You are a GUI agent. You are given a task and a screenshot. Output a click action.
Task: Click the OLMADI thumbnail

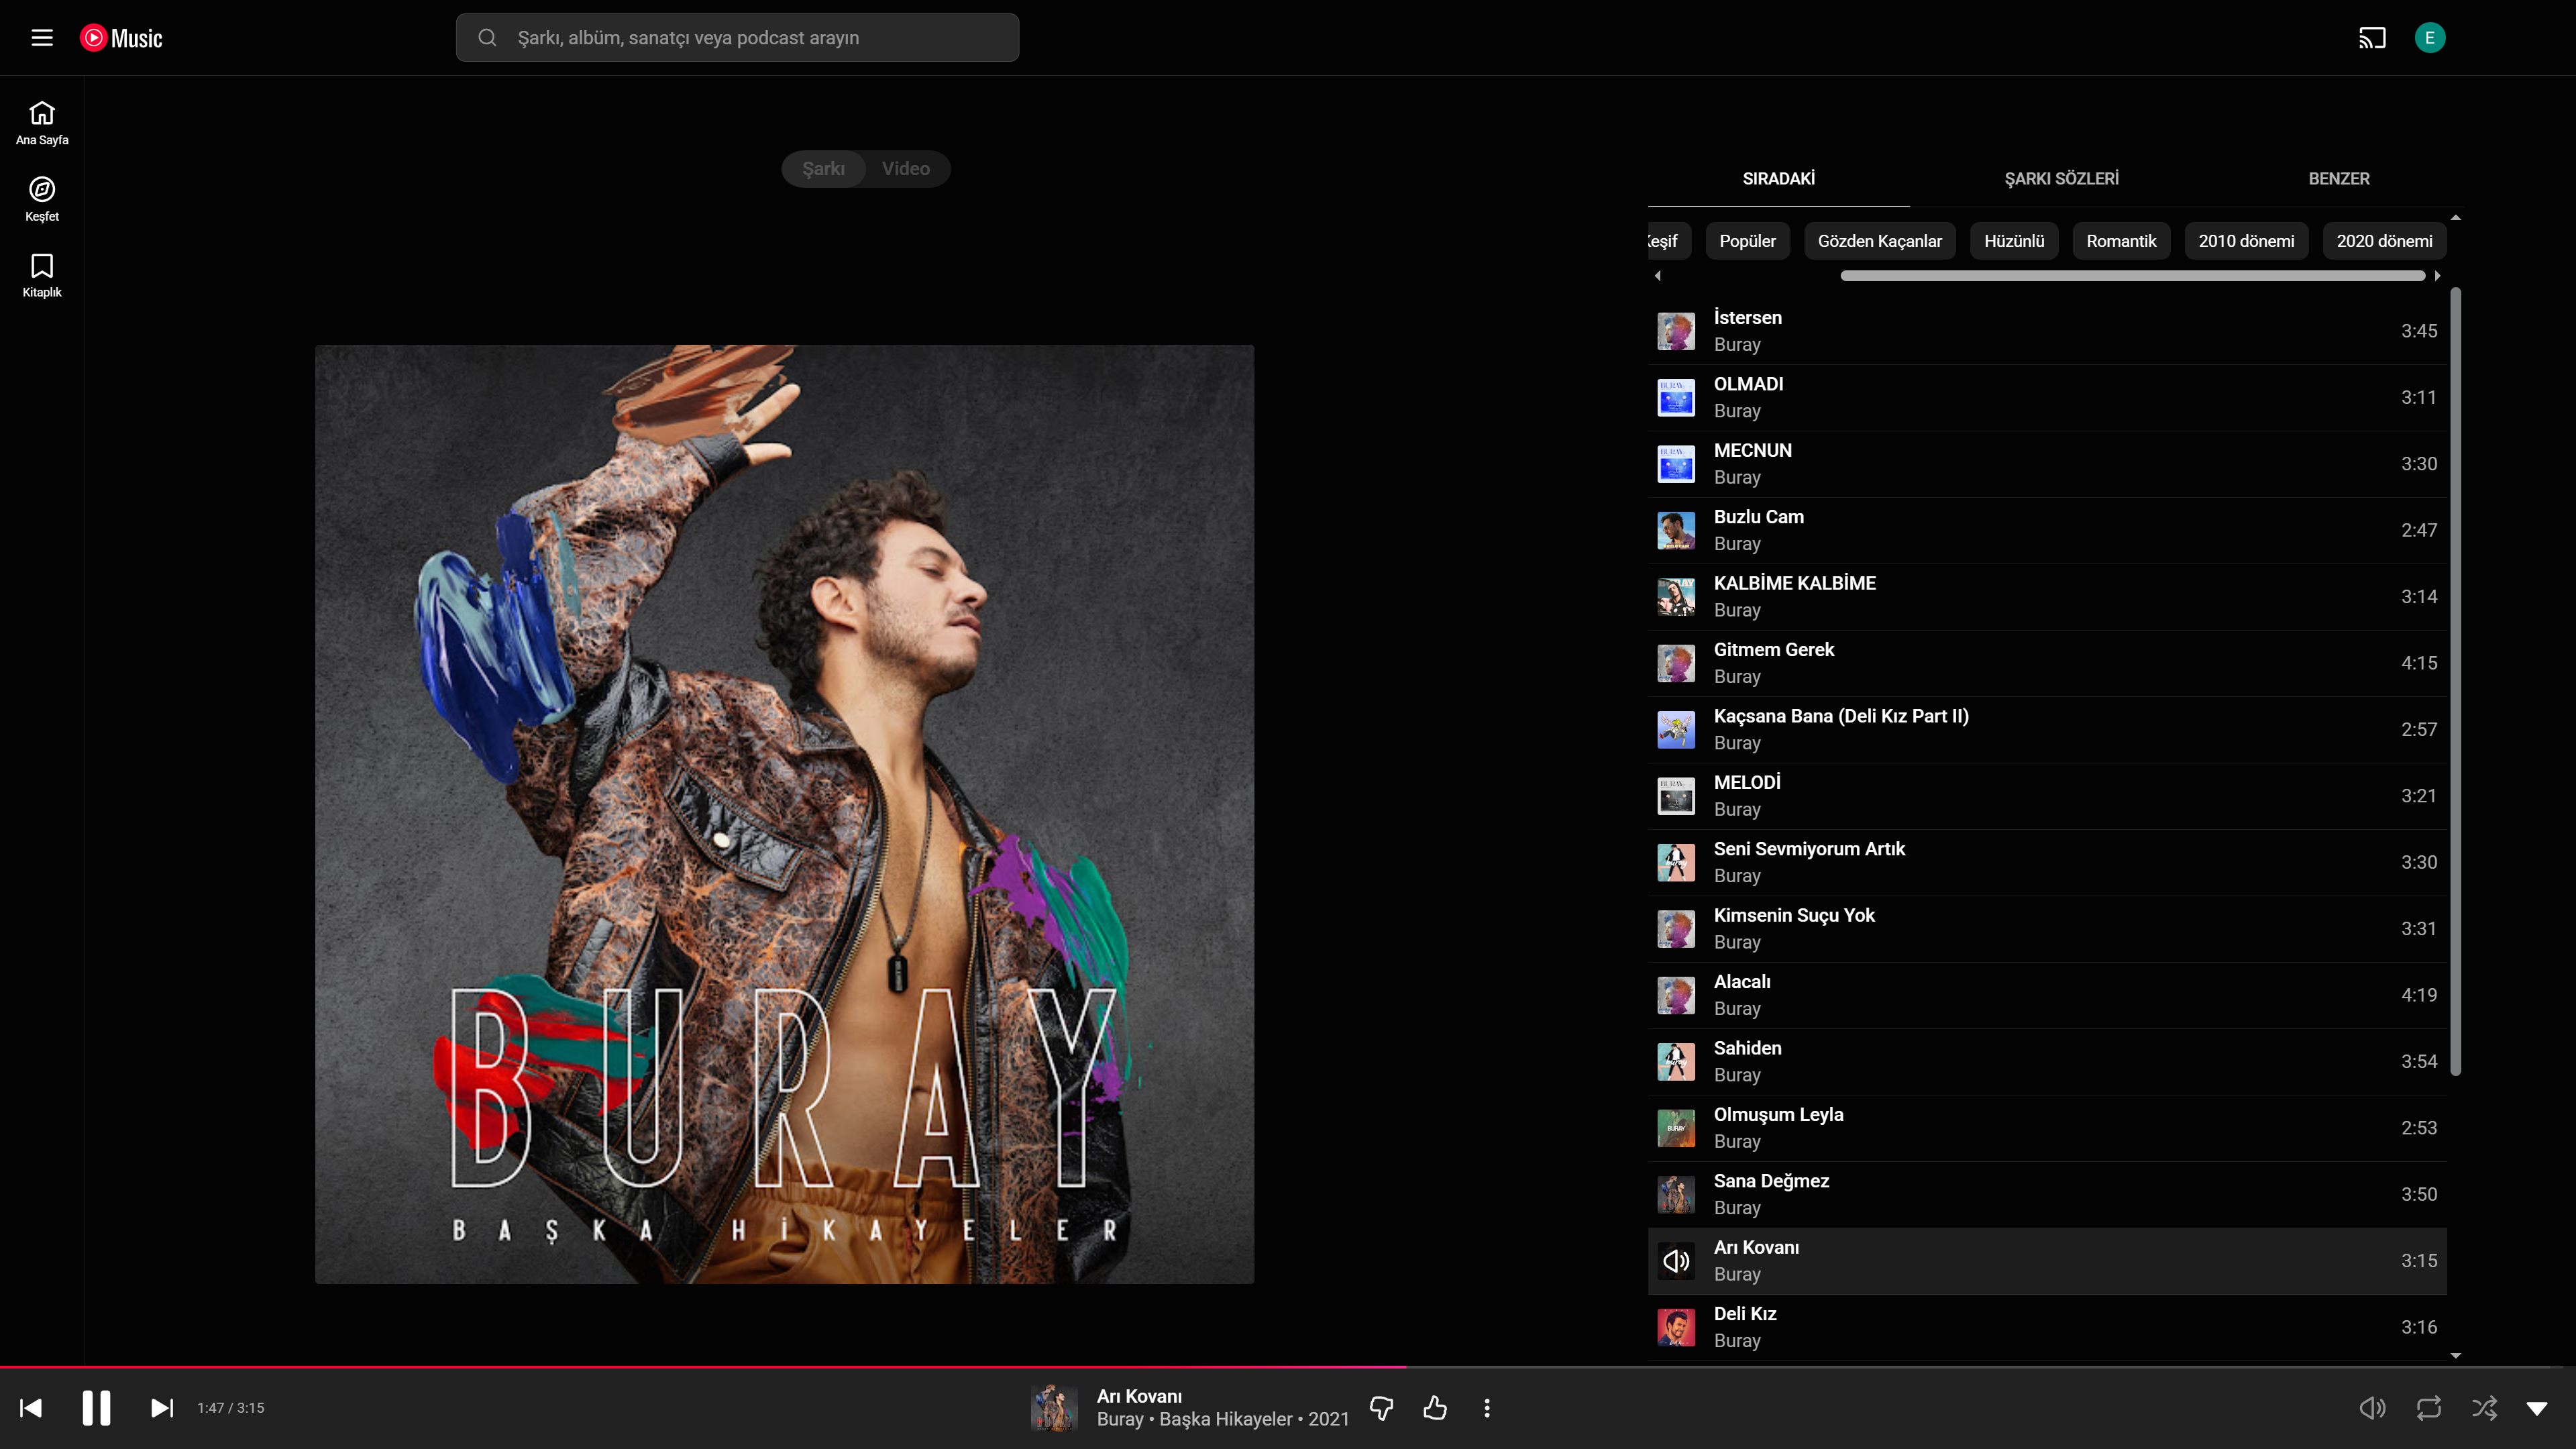[x=1676, y=398]
